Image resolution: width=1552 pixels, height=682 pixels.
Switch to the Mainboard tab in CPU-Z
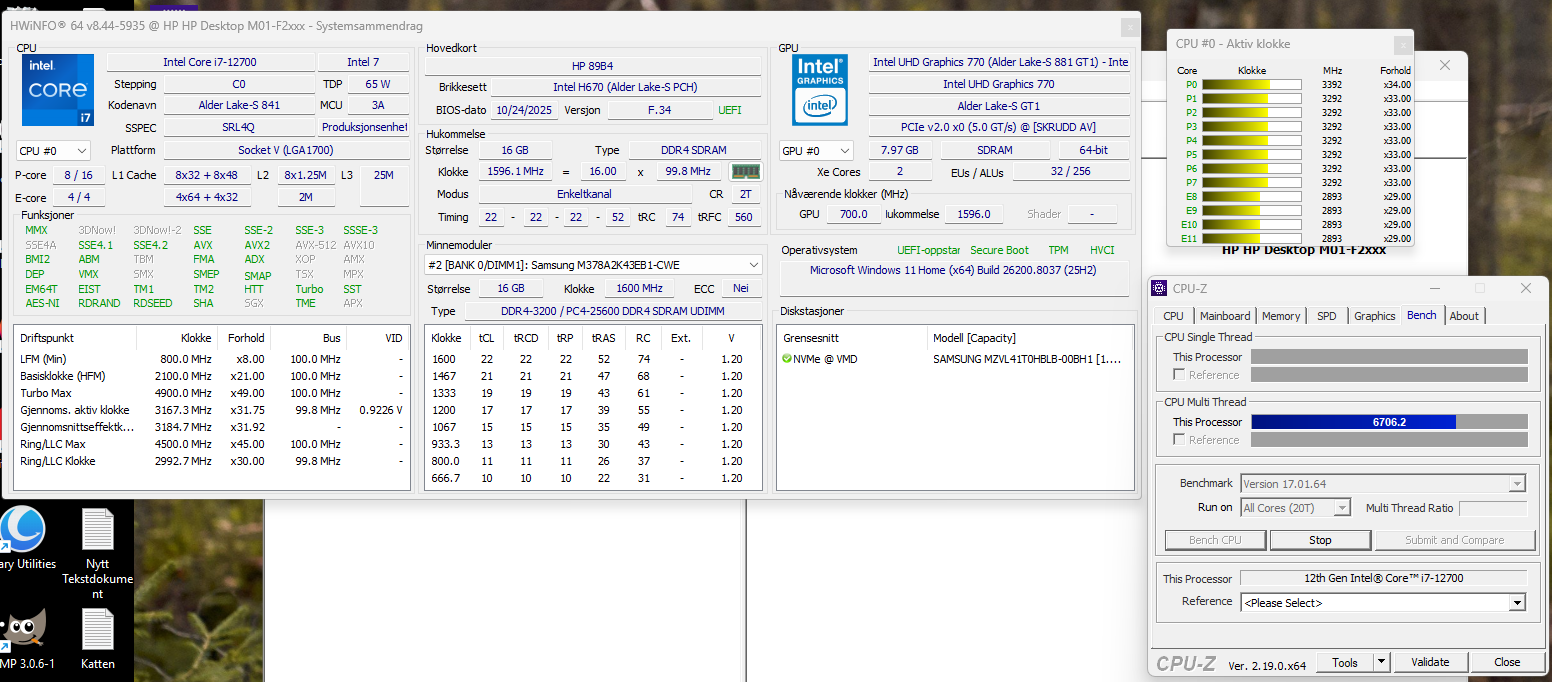click(x=1225, y=316)
